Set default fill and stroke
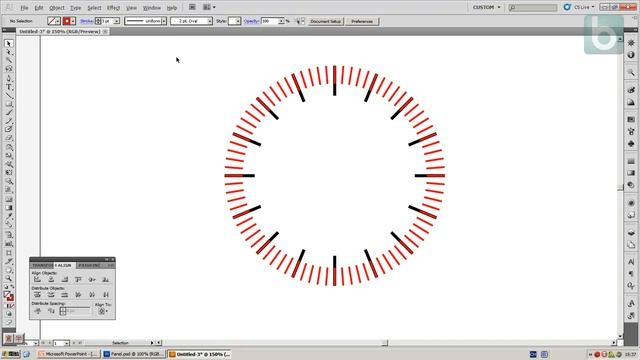Viewport: 640px width, 360px height. point(6,287)
